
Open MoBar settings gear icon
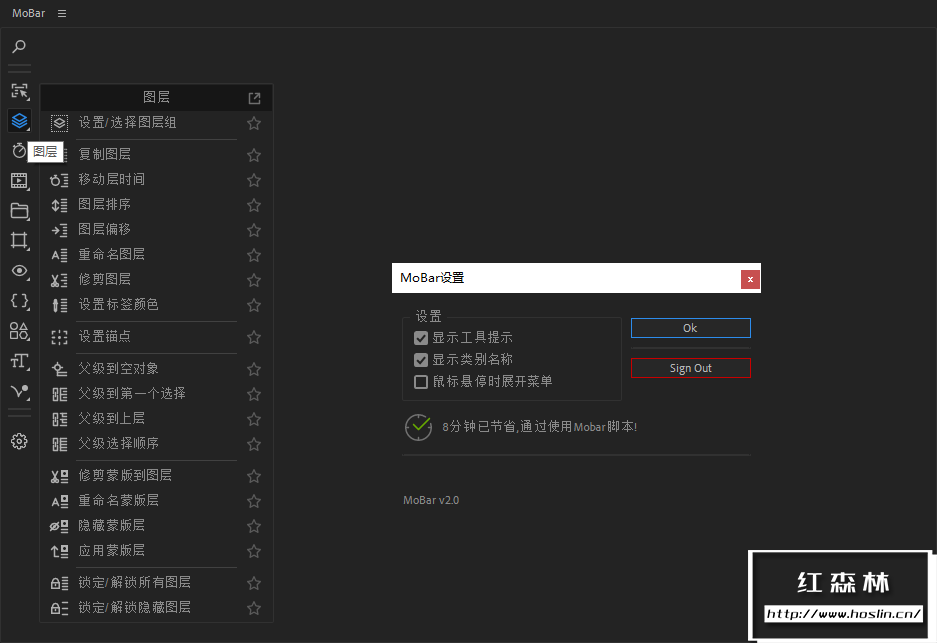click(x=19, y=442)
